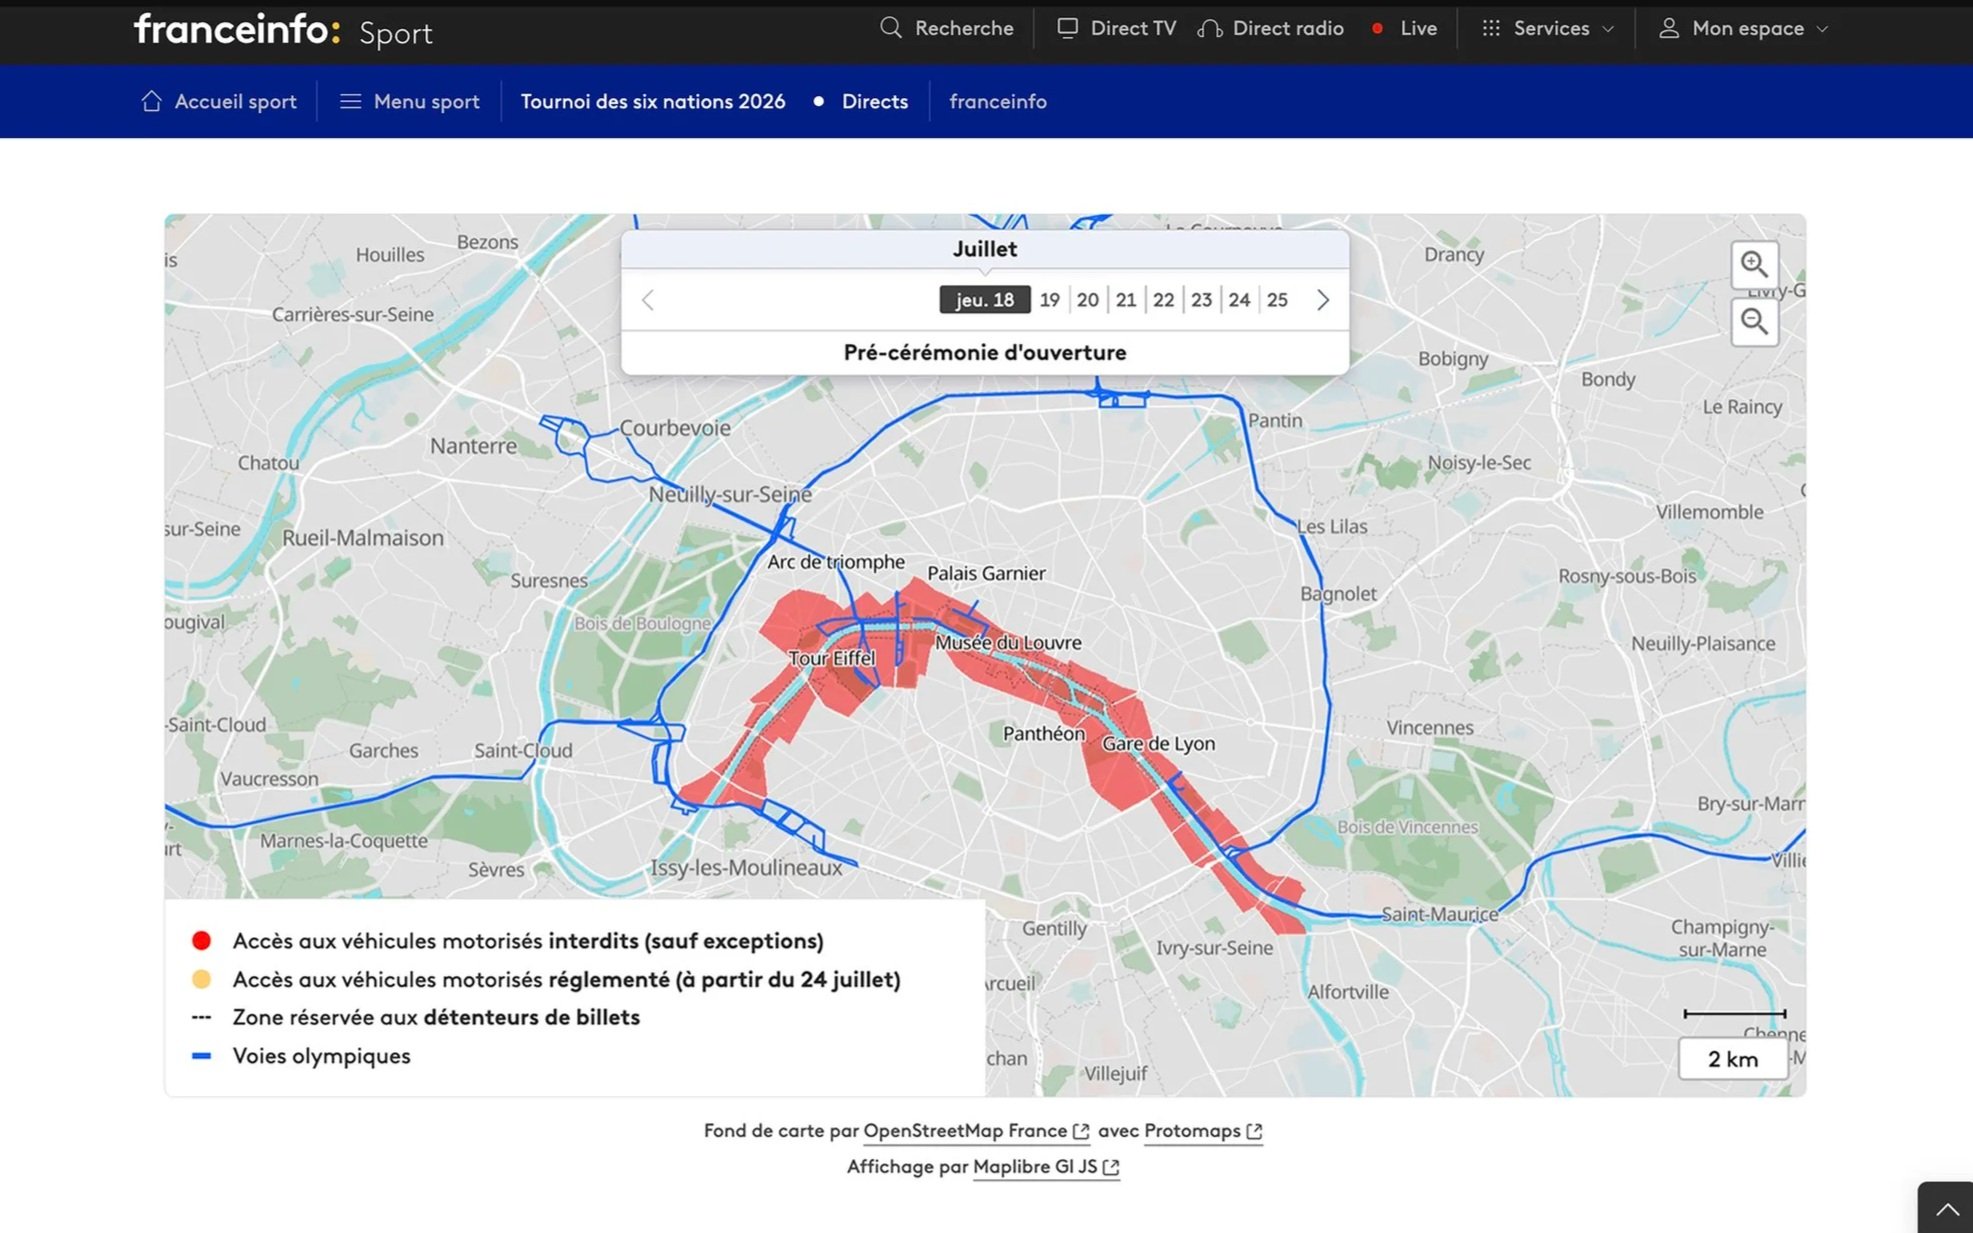Image resolution: width=1973 pixels, height=1233 pixels.
Task: Click the Mon espace user icon
Action: [1668, 28]
